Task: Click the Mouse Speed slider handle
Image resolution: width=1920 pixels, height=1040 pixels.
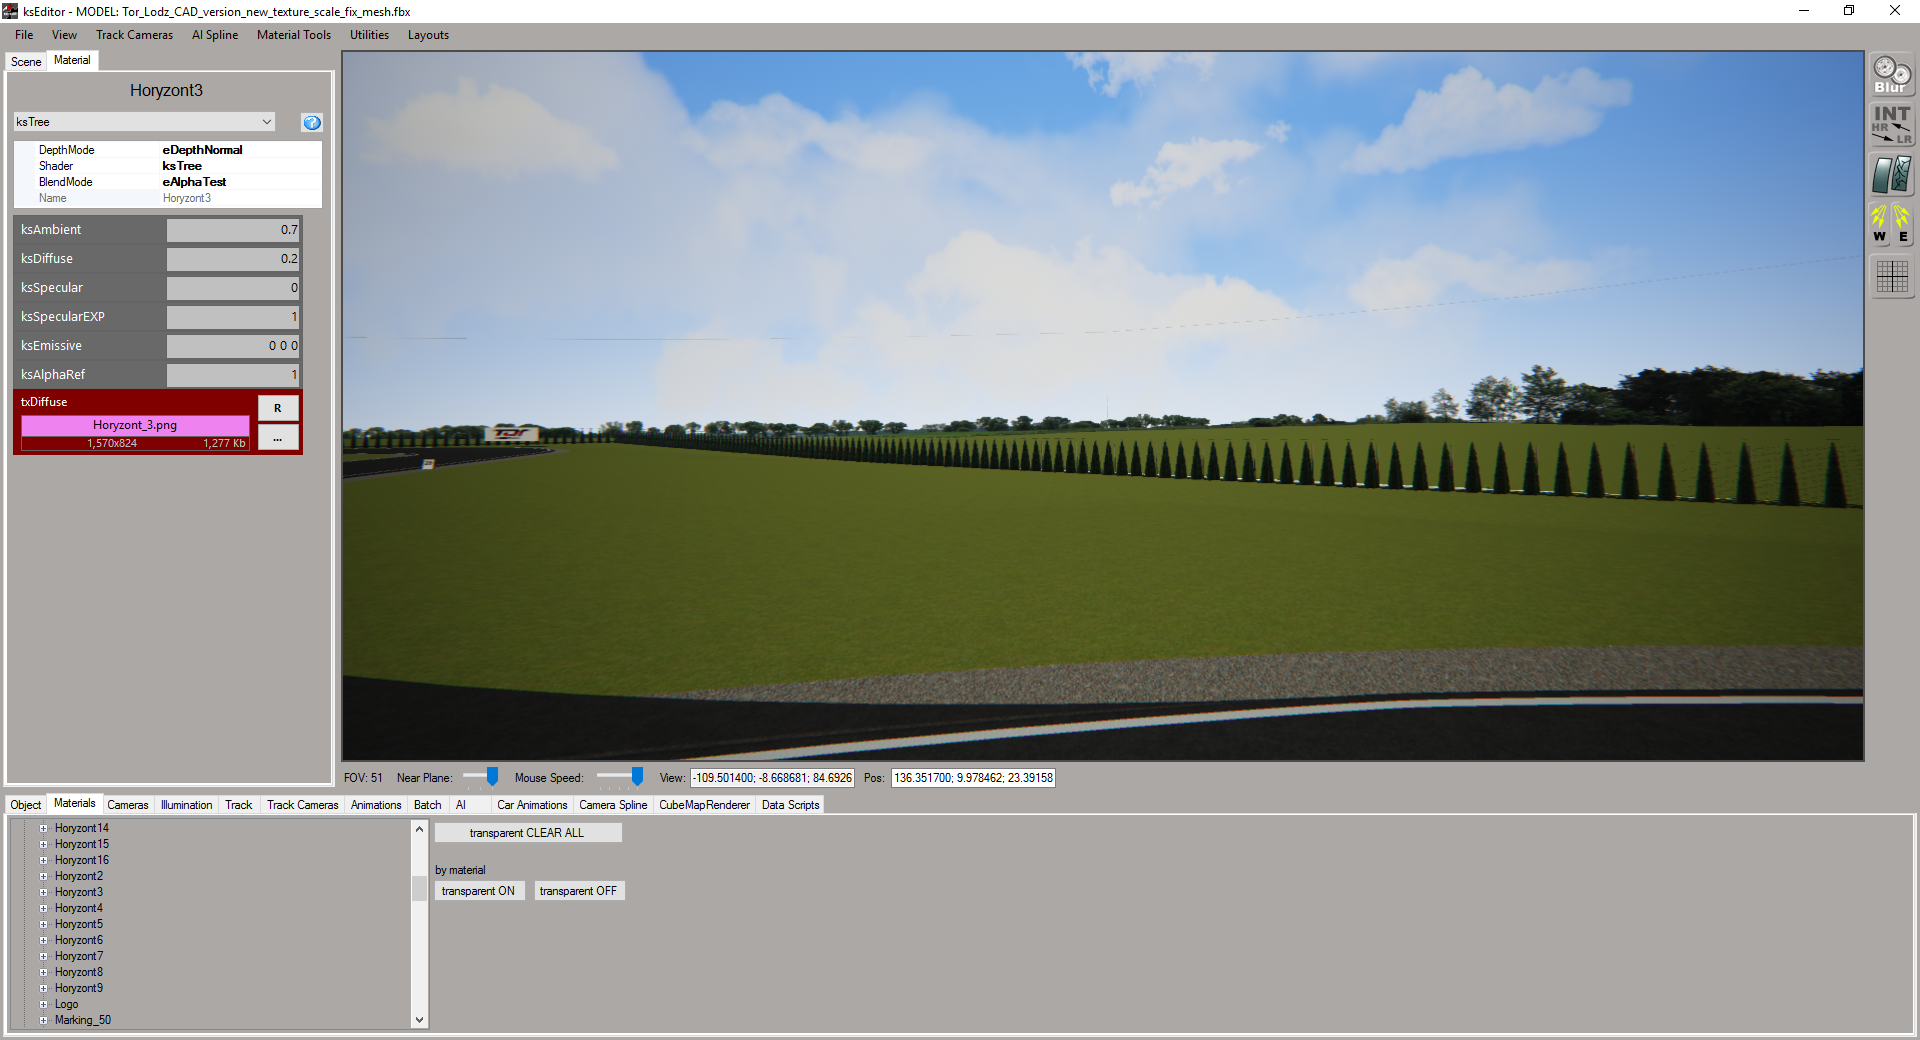Action: point(637,777)
